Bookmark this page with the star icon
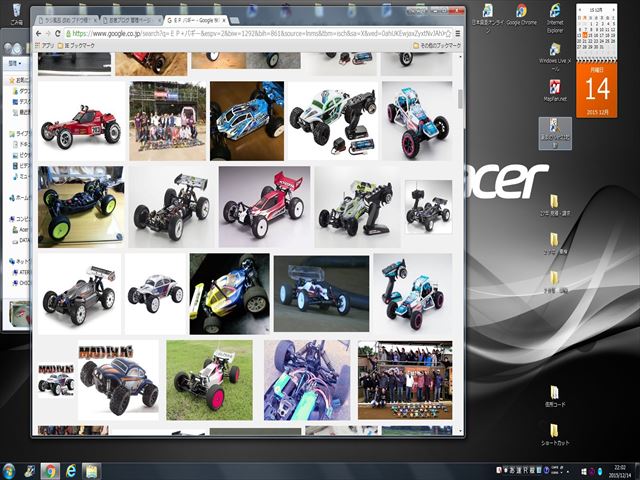The height and width of the screenshot is (480, 640). tap(448, 33)
